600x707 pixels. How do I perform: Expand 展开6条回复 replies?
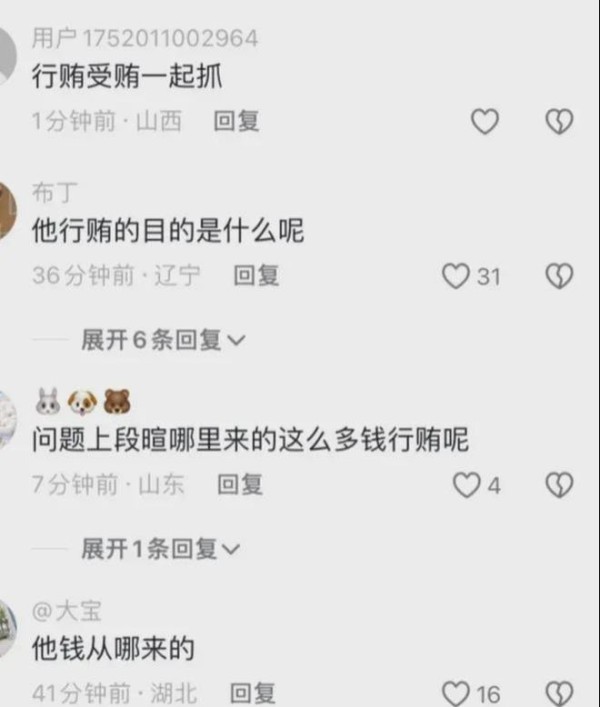[163, 340]
